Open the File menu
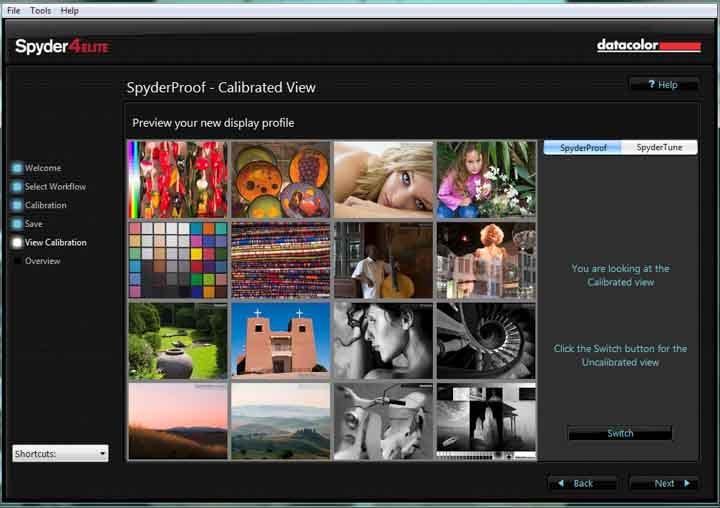The width and height of the screenshot is (720, 508). (x=13, y=11)
